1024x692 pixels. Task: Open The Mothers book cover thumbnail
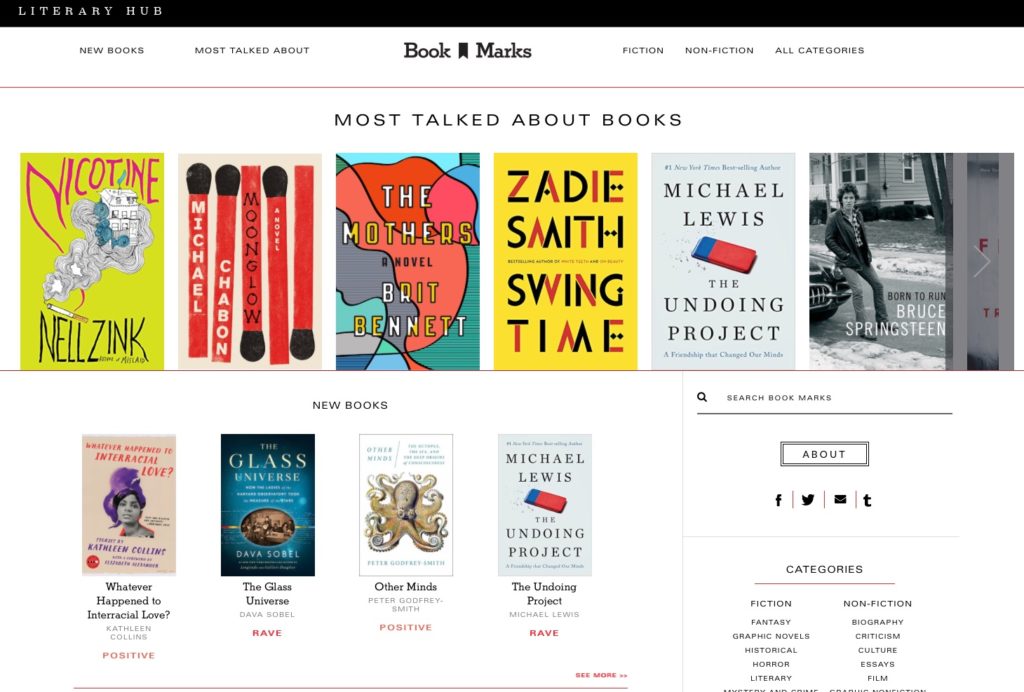[x=407, y=262]
